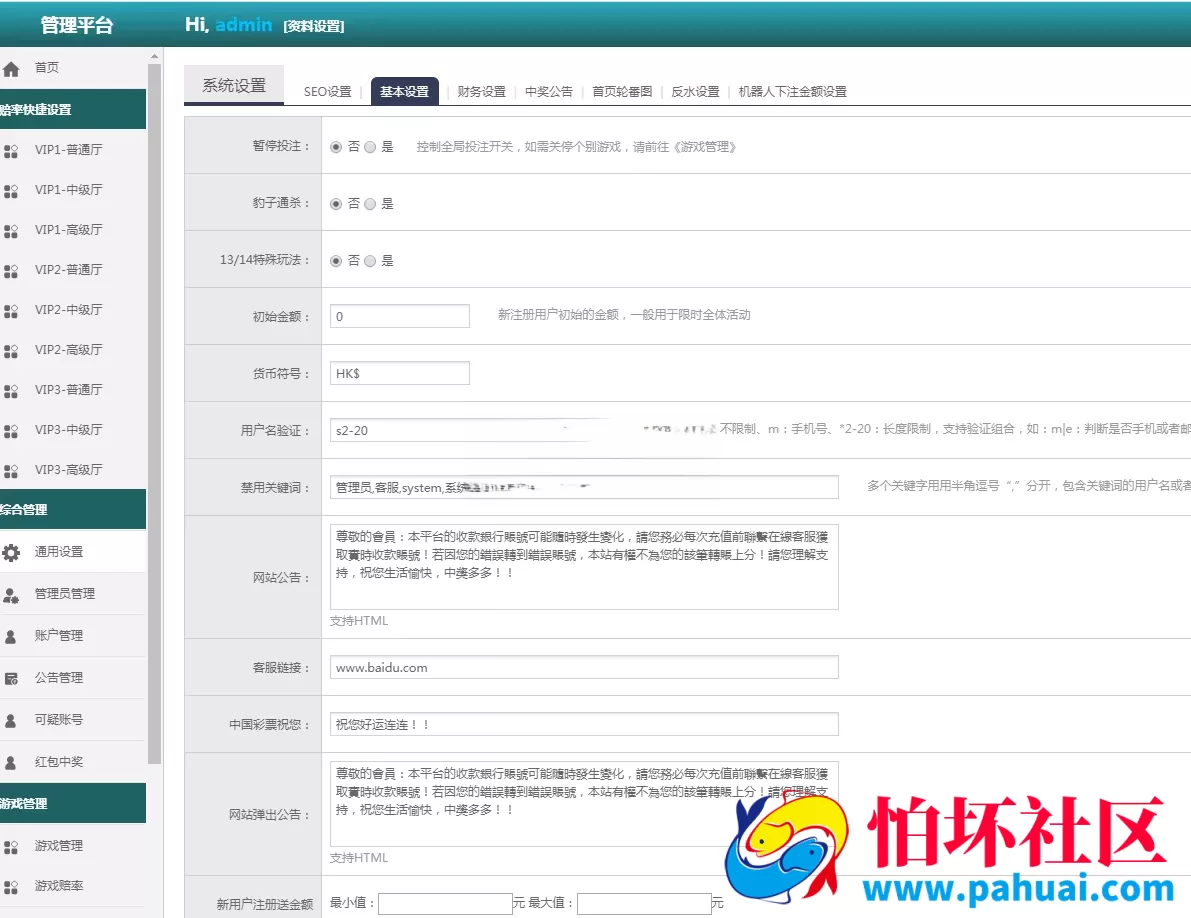Viewport: 1191px width, 918px height.
Task: Open 管理员管理 in the sidebar
Action: click(x=65, y=594)
